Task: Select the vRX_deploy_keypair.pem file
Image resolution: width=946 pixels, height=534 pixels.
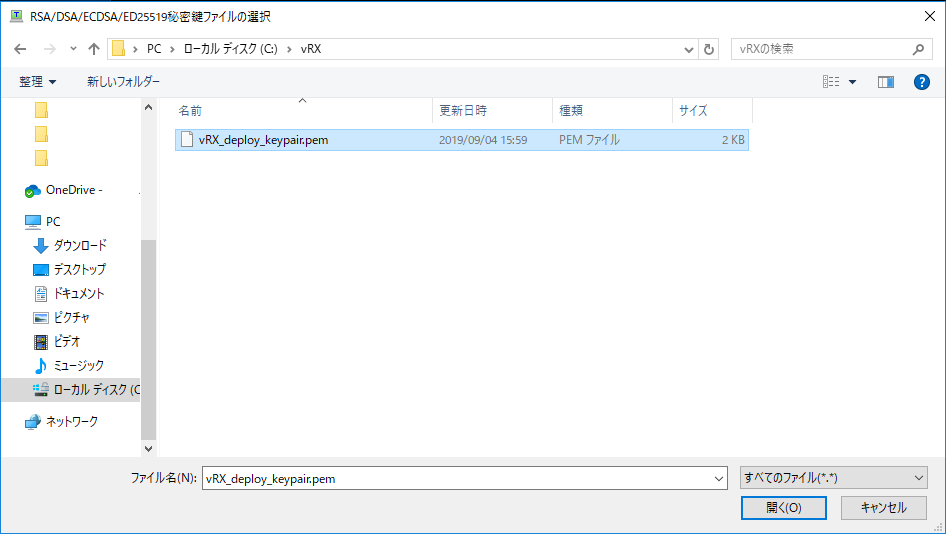Action: coord(263,140)
